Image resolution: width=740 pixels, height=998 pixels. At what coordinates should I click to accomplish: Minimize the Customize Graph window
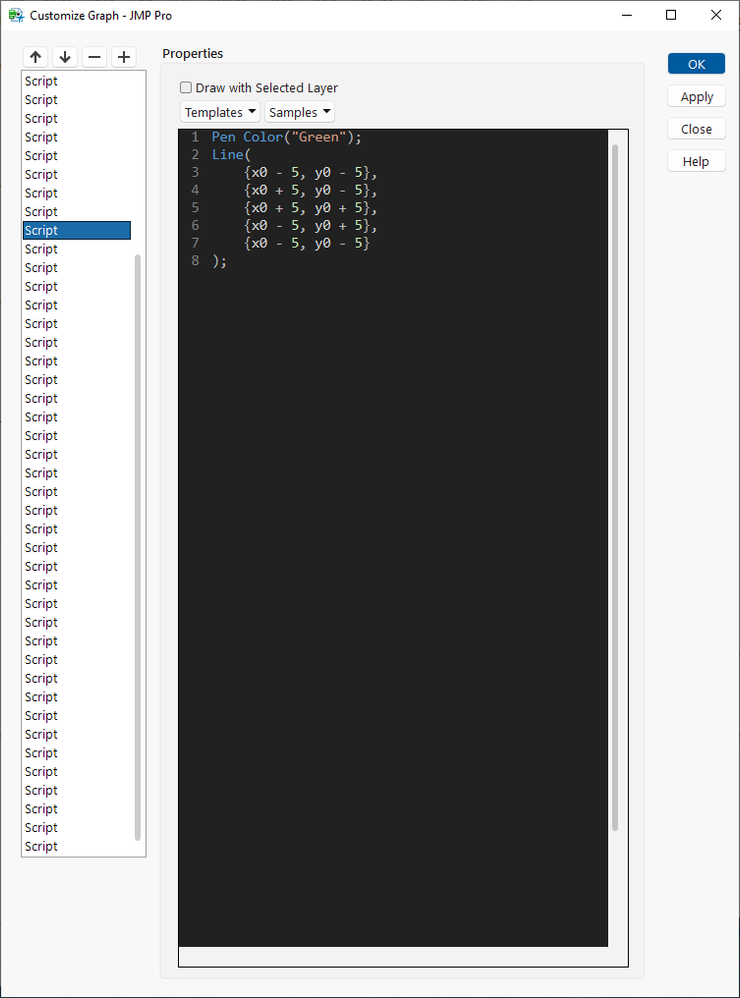click(627, 15)
